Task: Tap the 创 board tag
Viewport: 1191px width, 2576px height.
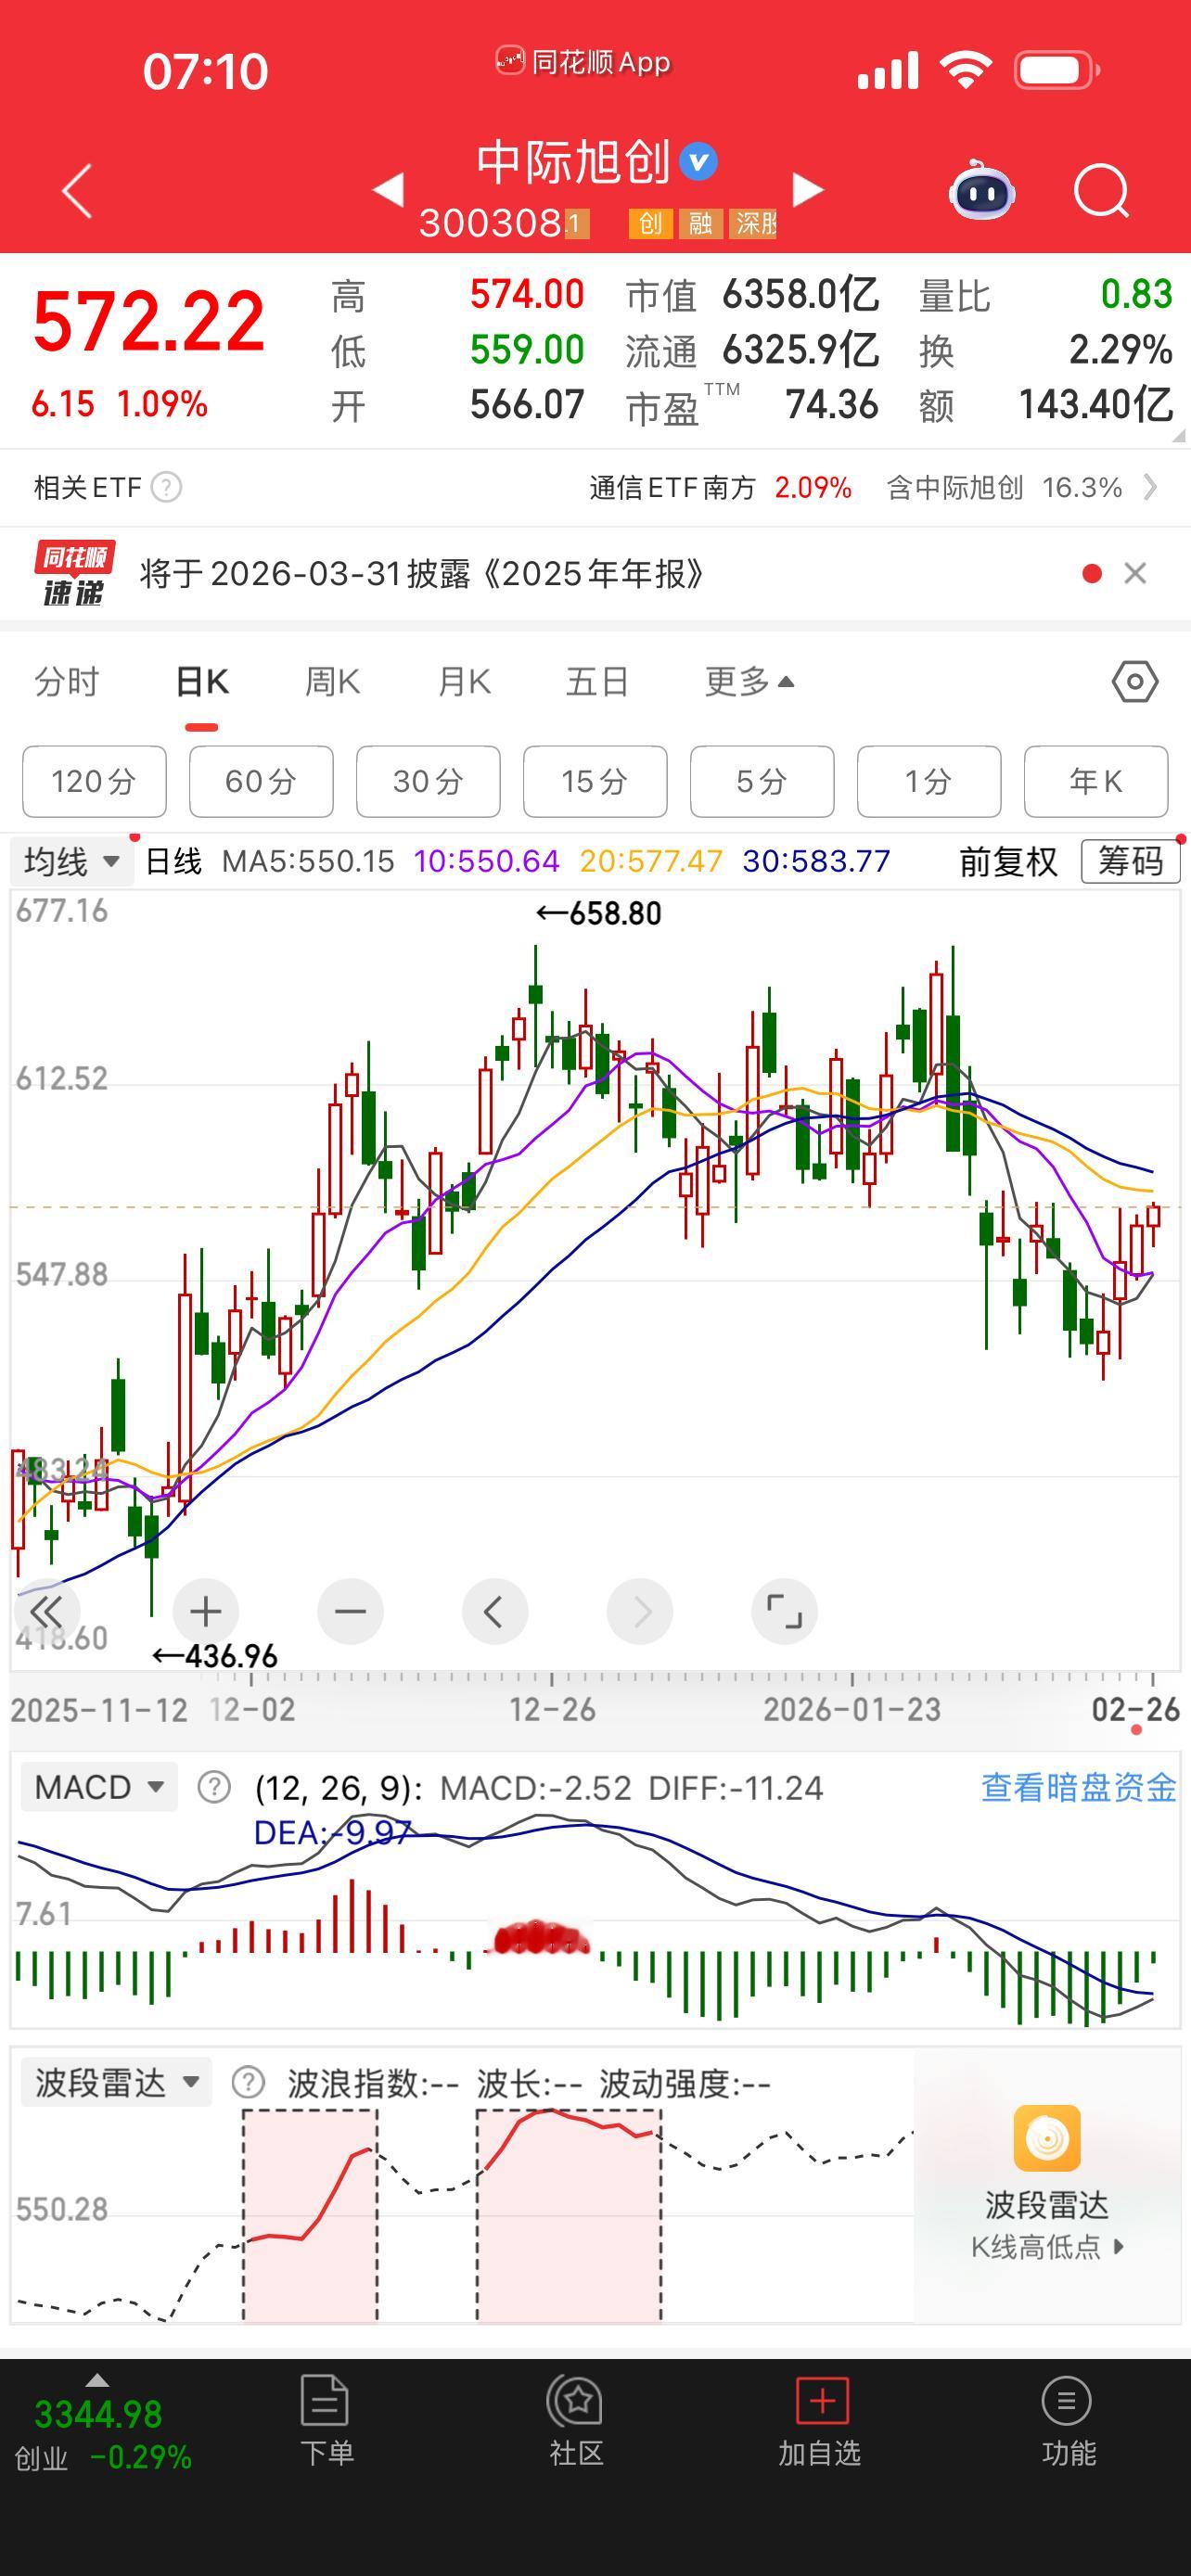Action: 650,223
